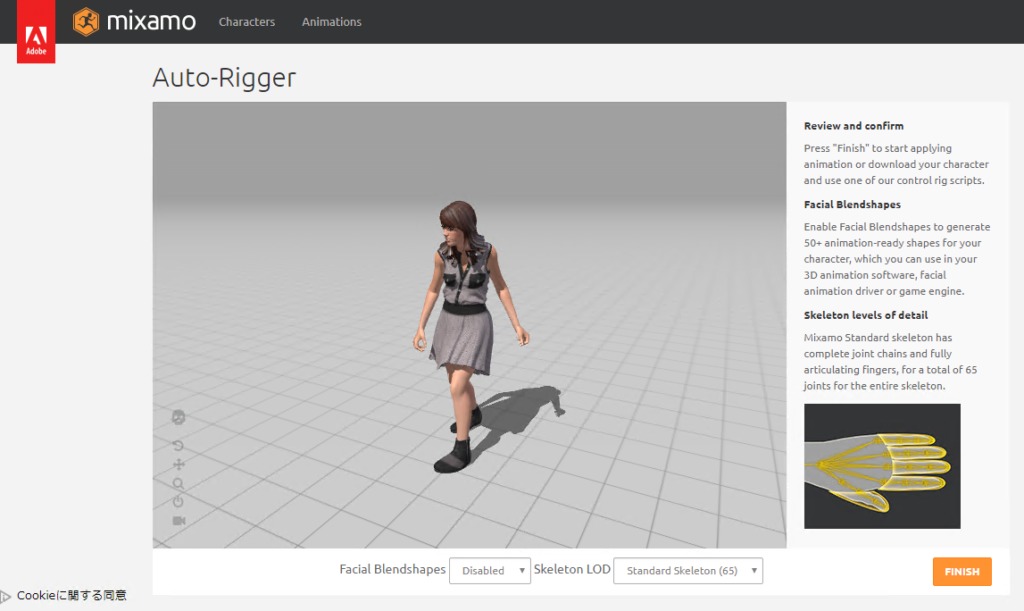Toggle the camera follow video icon
Image resolution: width=1024 pixels, height=611 pixels.
click(178, 520)
